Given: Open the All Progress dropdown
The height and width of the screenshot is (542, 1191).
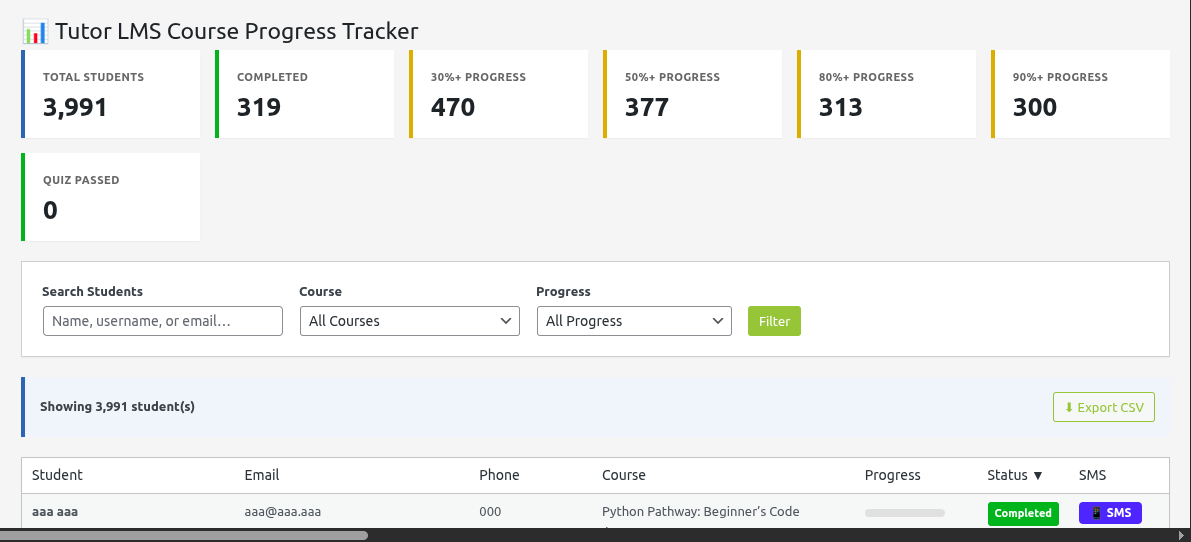Looking at the screenshot, I should (x=634, y=321).
